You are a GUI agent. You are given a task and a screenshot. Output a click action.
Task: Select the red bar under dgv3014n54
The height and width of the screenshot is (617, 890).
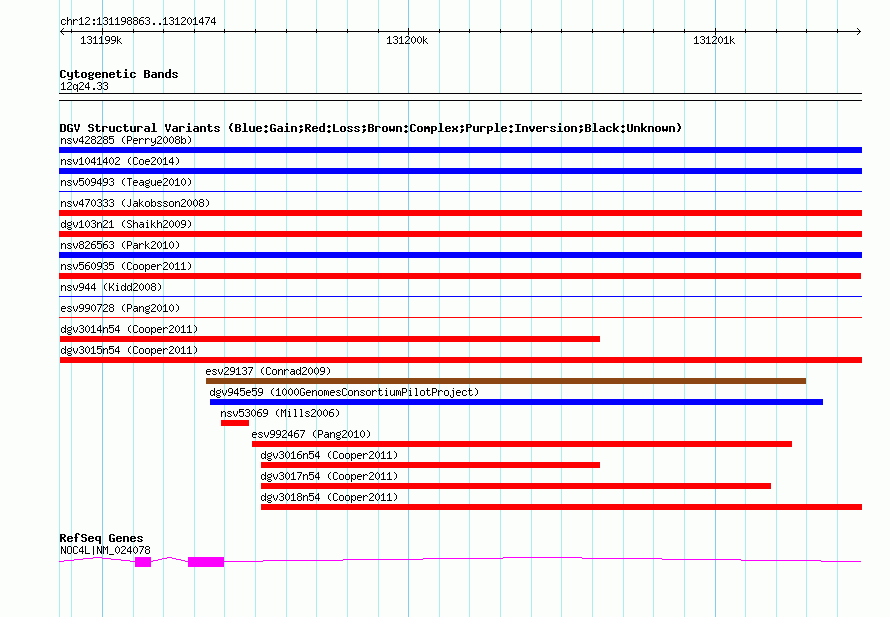[330, 339]
